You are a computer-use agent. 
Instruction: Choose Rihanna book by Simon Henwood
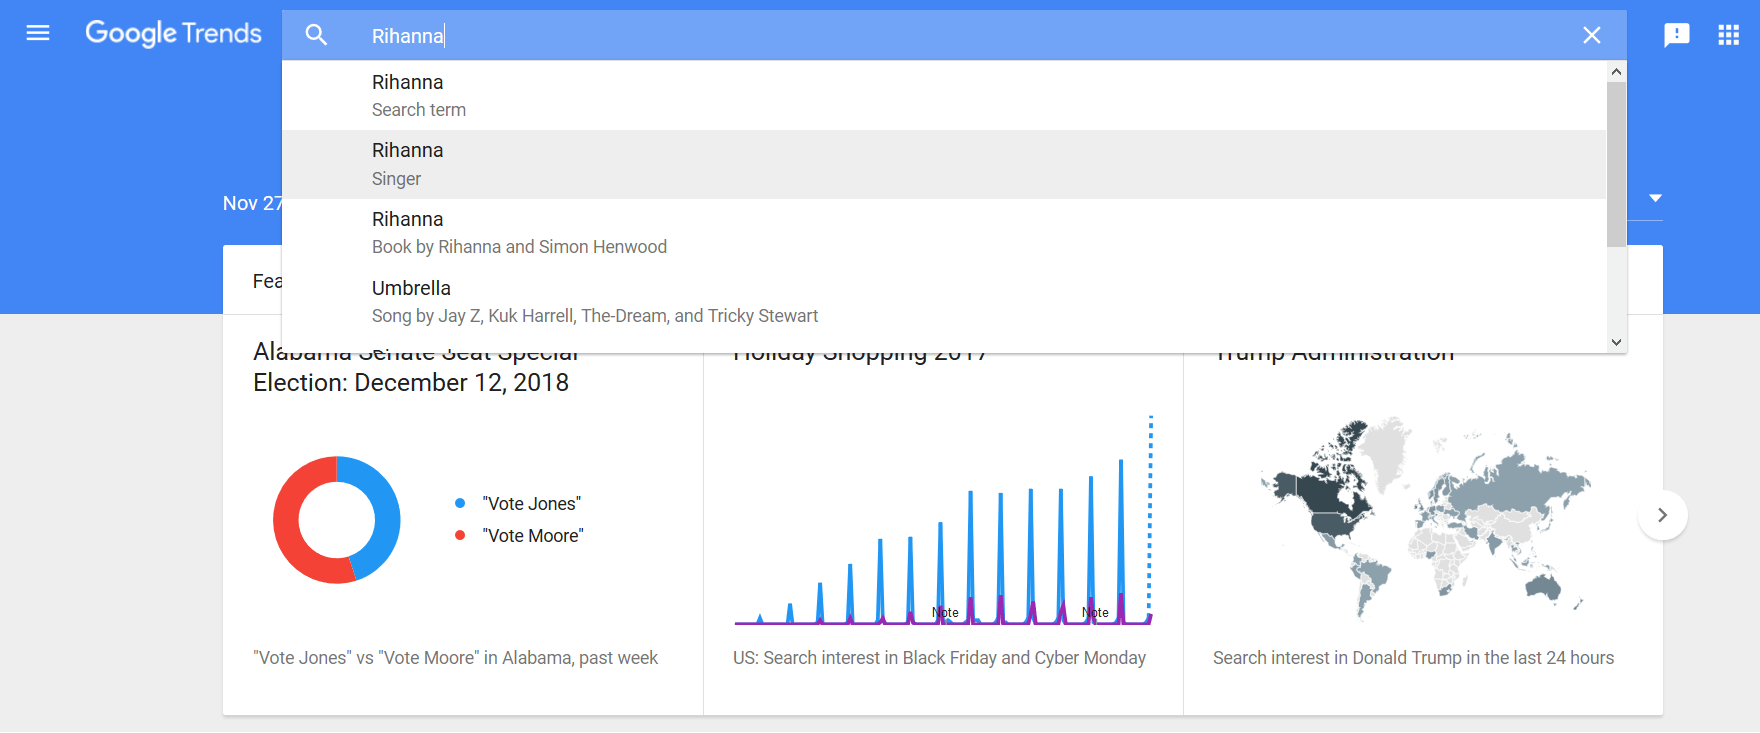pyautogui.click(x=518, y=233)
